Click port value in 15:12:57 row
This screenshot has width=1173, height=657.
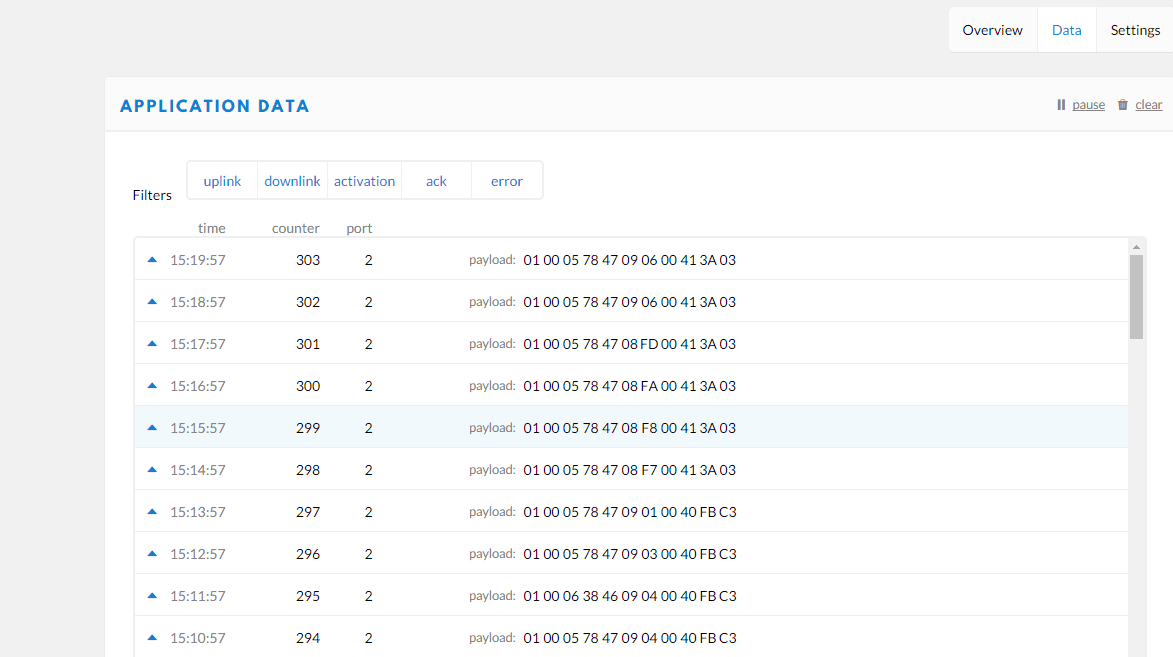click(368, 554)
